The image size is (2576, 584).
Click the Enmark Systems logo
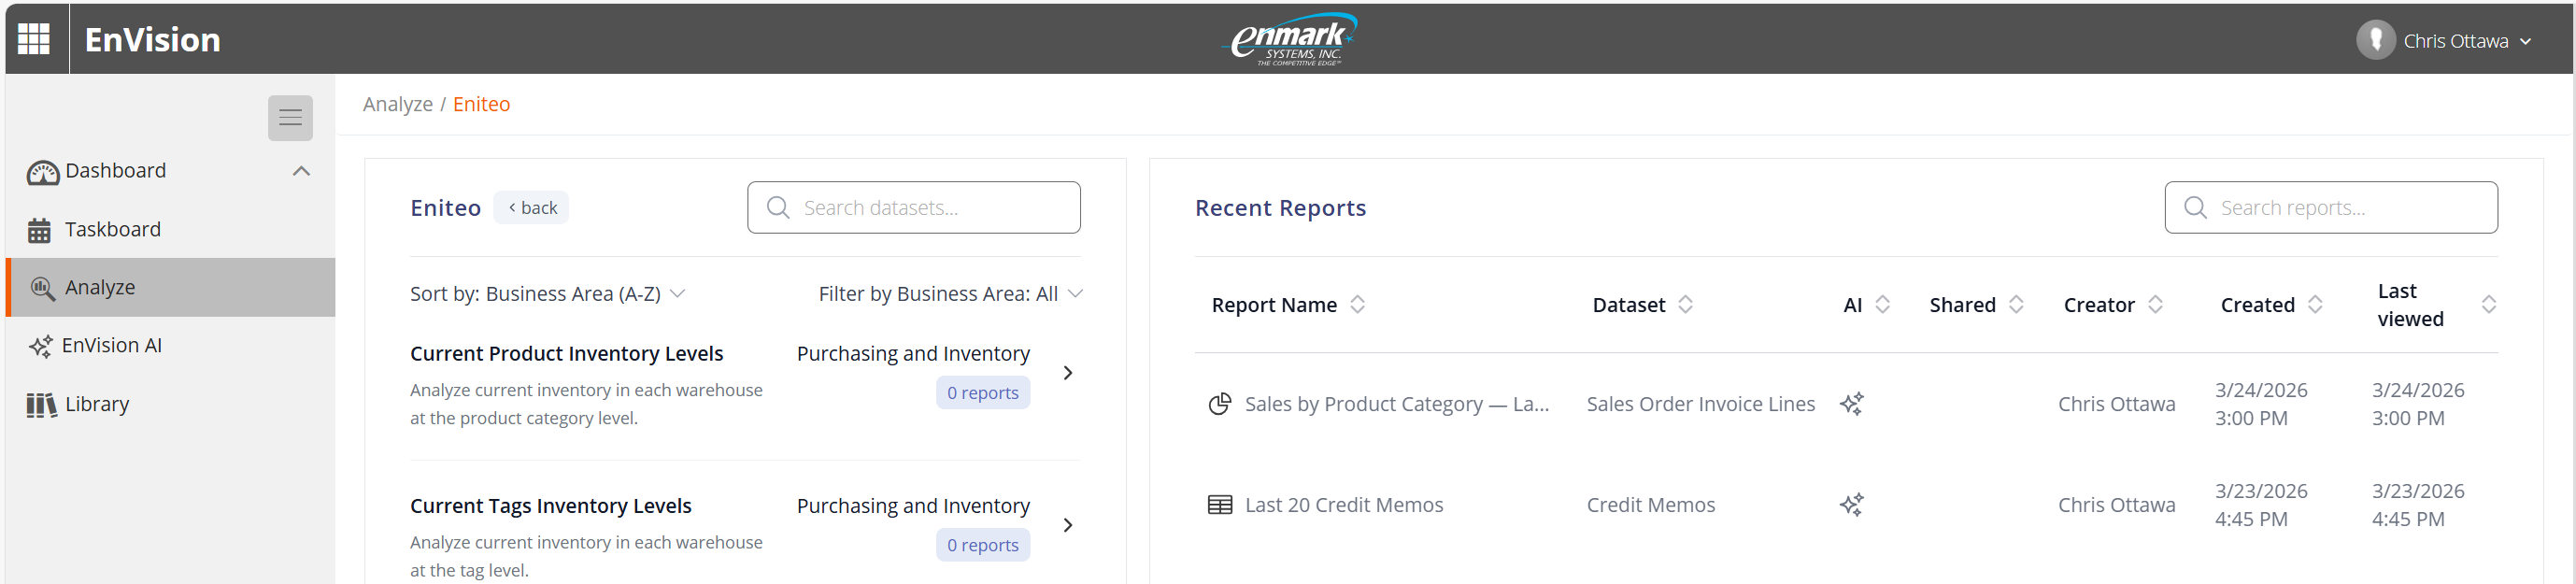[x=1289, y=39]
